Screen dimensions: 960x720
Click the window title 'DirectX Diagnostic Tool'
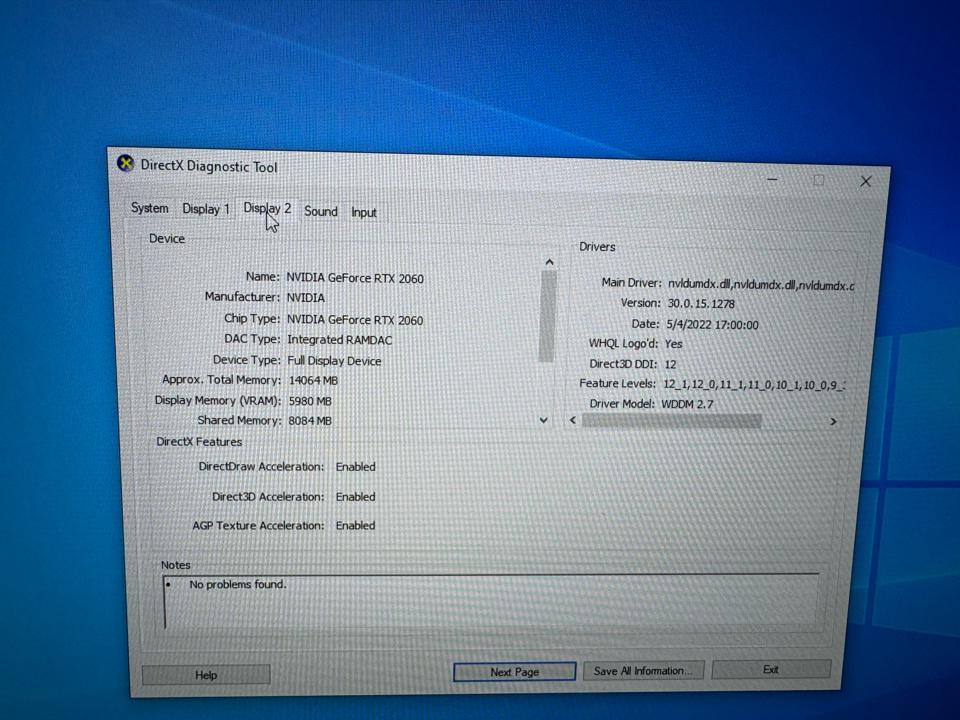click(x=209, y=167)
